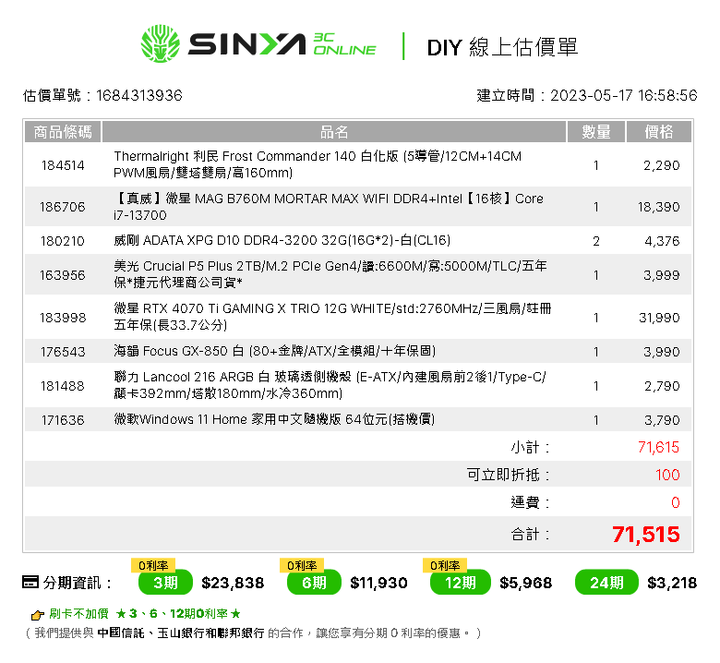Click the 價格 column header

coord(659,132)
